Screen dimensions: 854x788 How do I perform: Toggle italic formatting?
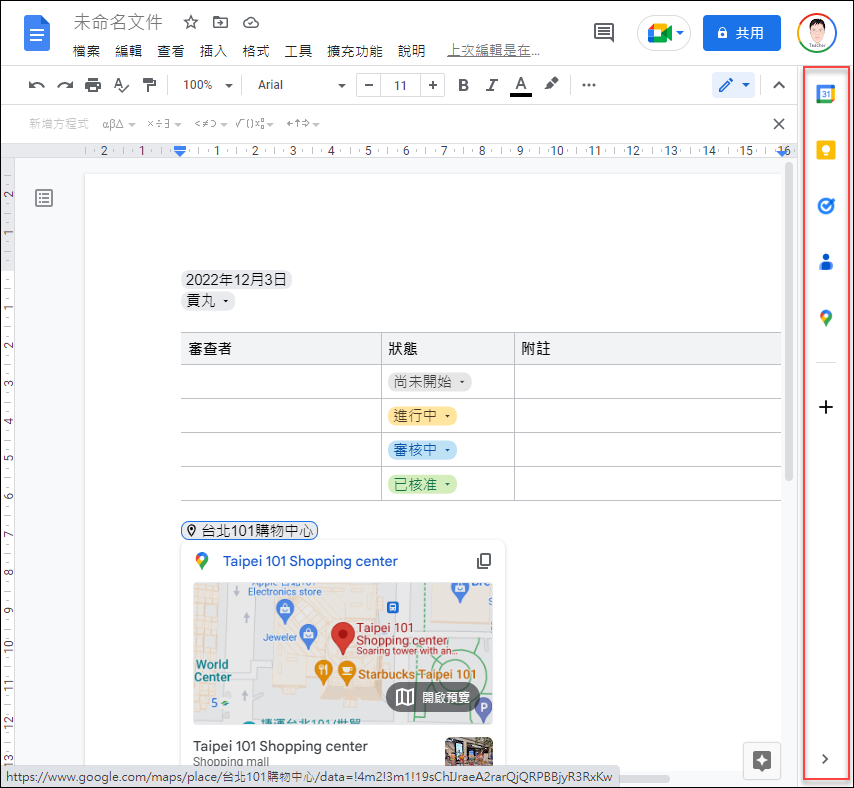[x=491, y=85]
